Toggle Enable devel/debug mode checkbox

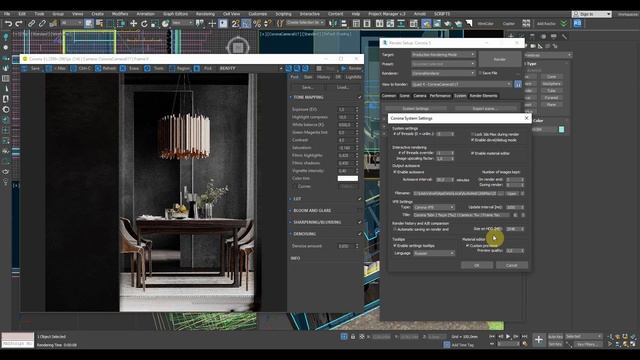tap(472, 140)
